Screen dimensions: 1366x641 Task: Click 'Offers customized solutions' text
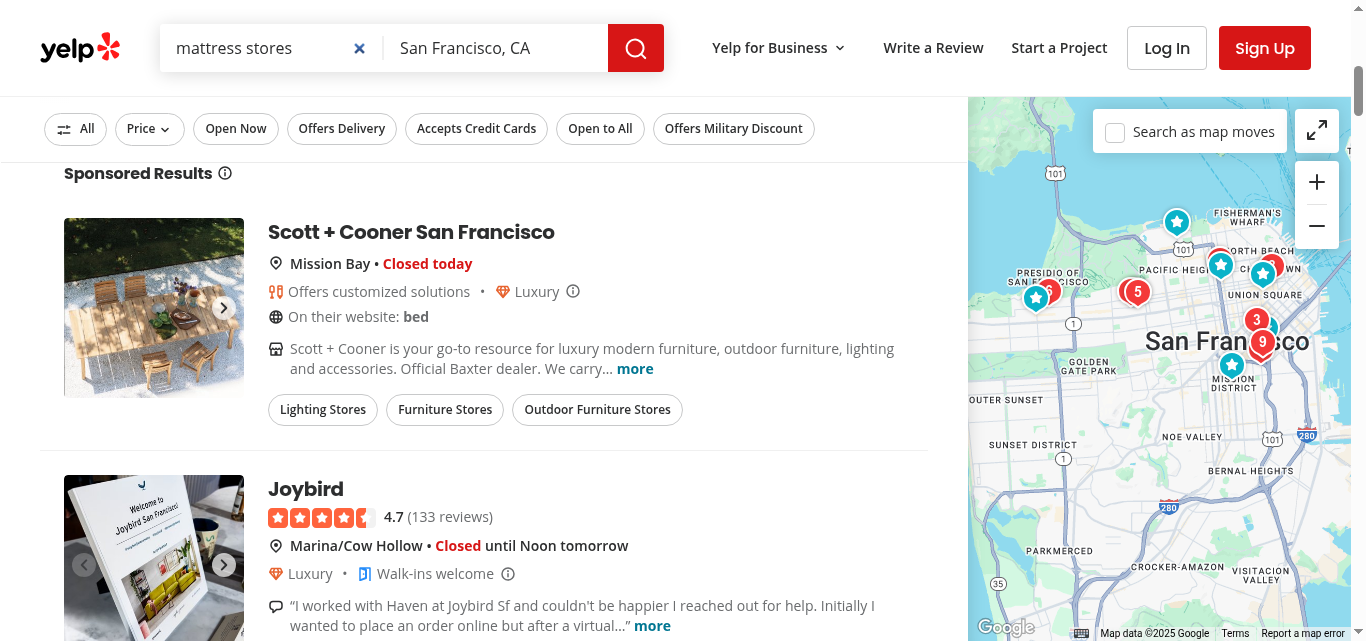[x=379, y=292]
